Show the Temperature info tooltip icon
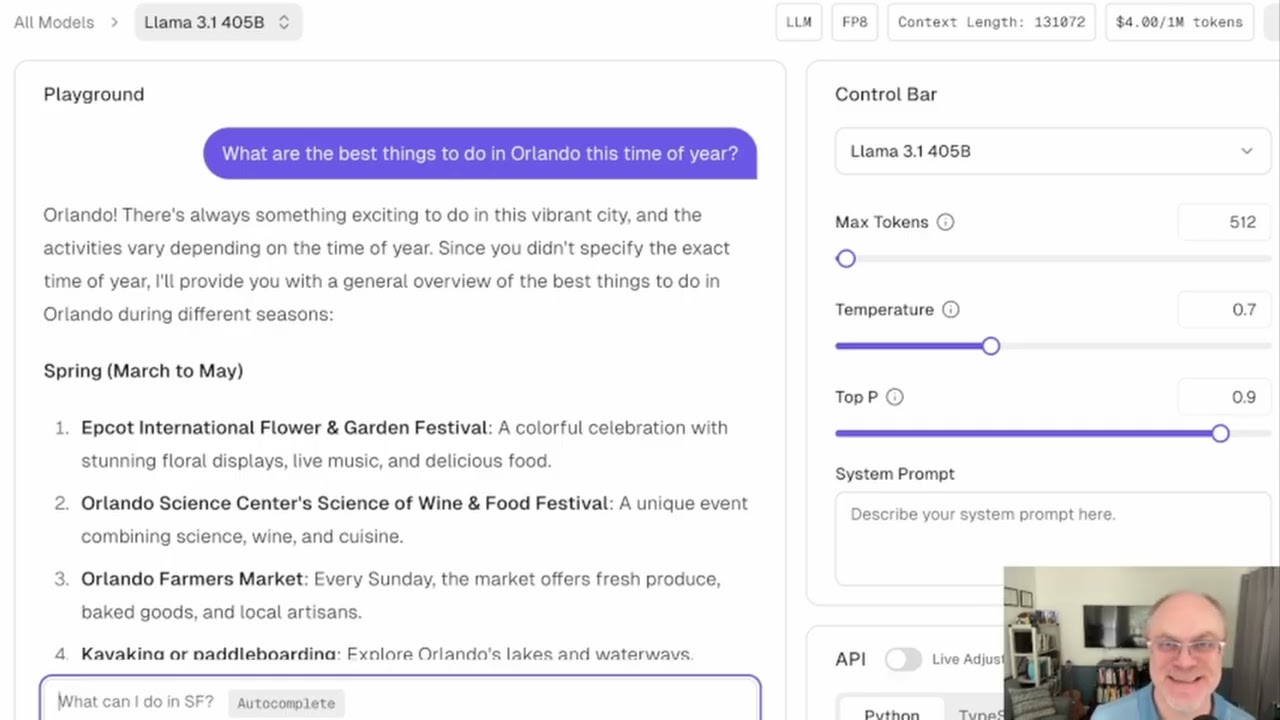 pos(950,310)
